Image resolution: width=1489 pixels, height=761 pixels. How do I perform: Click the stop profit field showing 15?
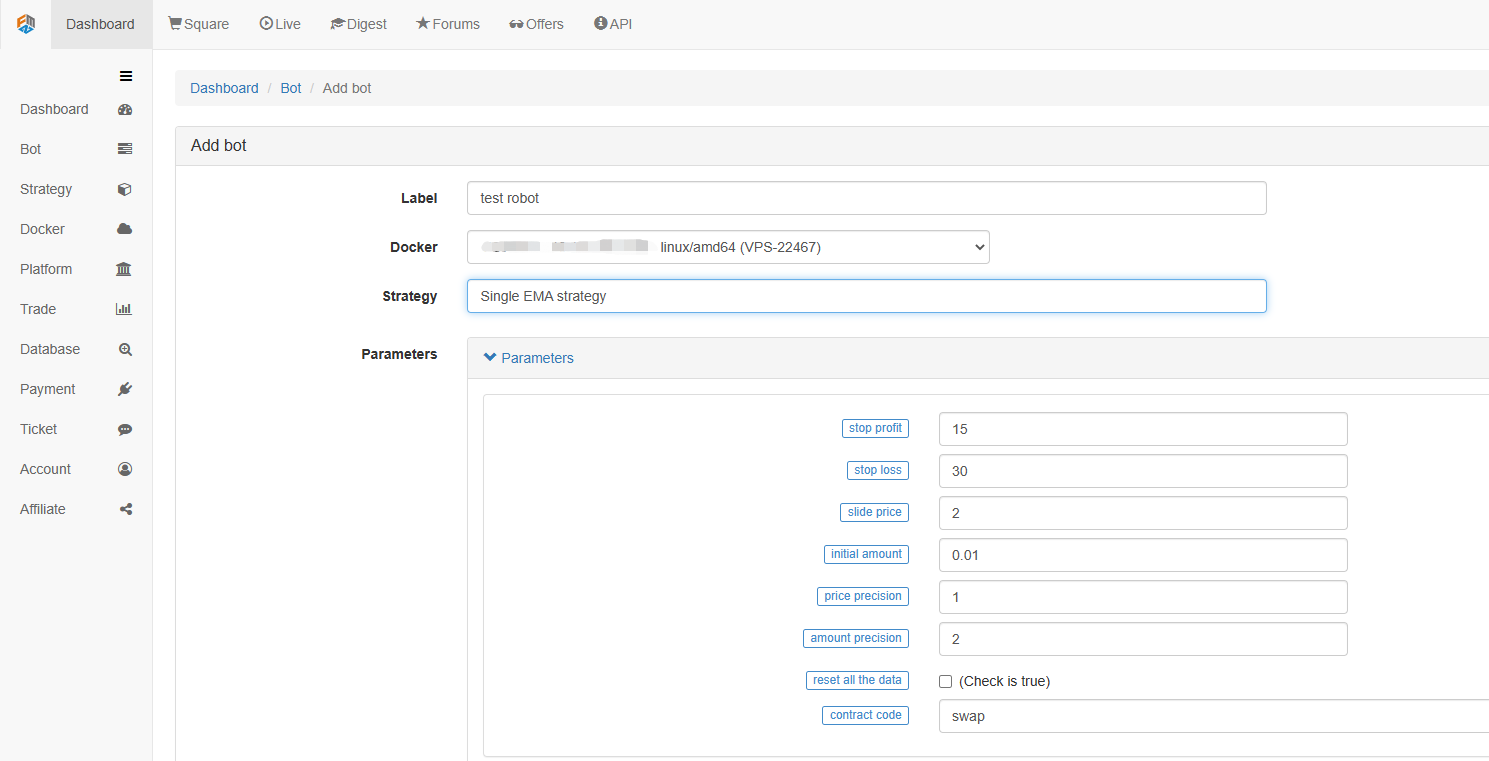point(1143,429)
